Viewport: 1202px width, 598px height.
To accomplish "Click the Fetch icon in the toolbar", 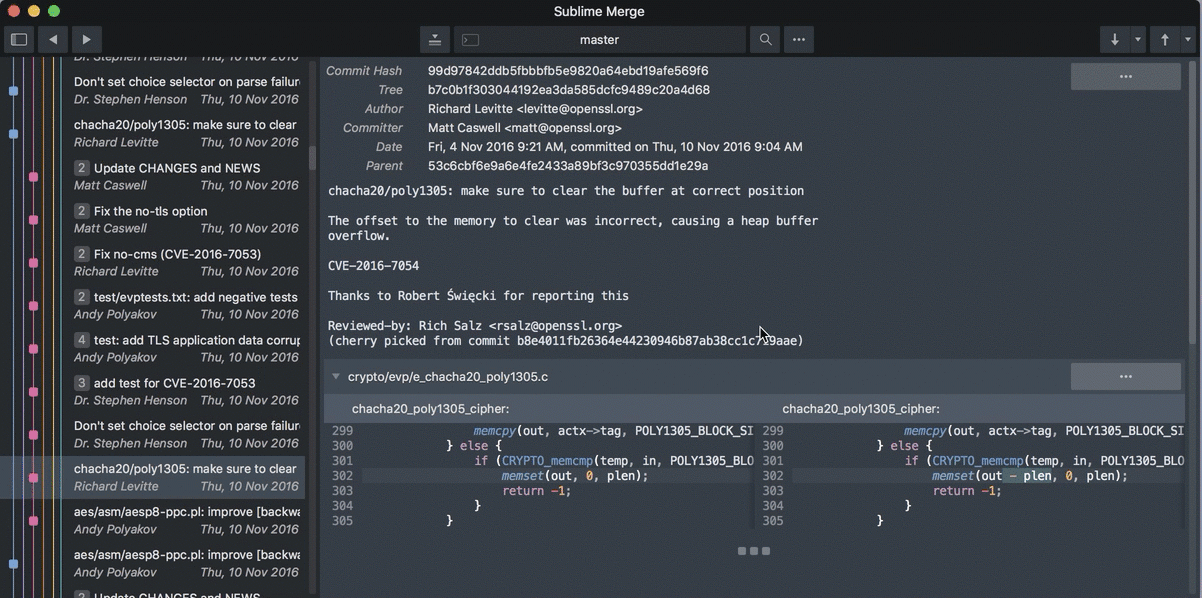I will click(x=434, y=39).
